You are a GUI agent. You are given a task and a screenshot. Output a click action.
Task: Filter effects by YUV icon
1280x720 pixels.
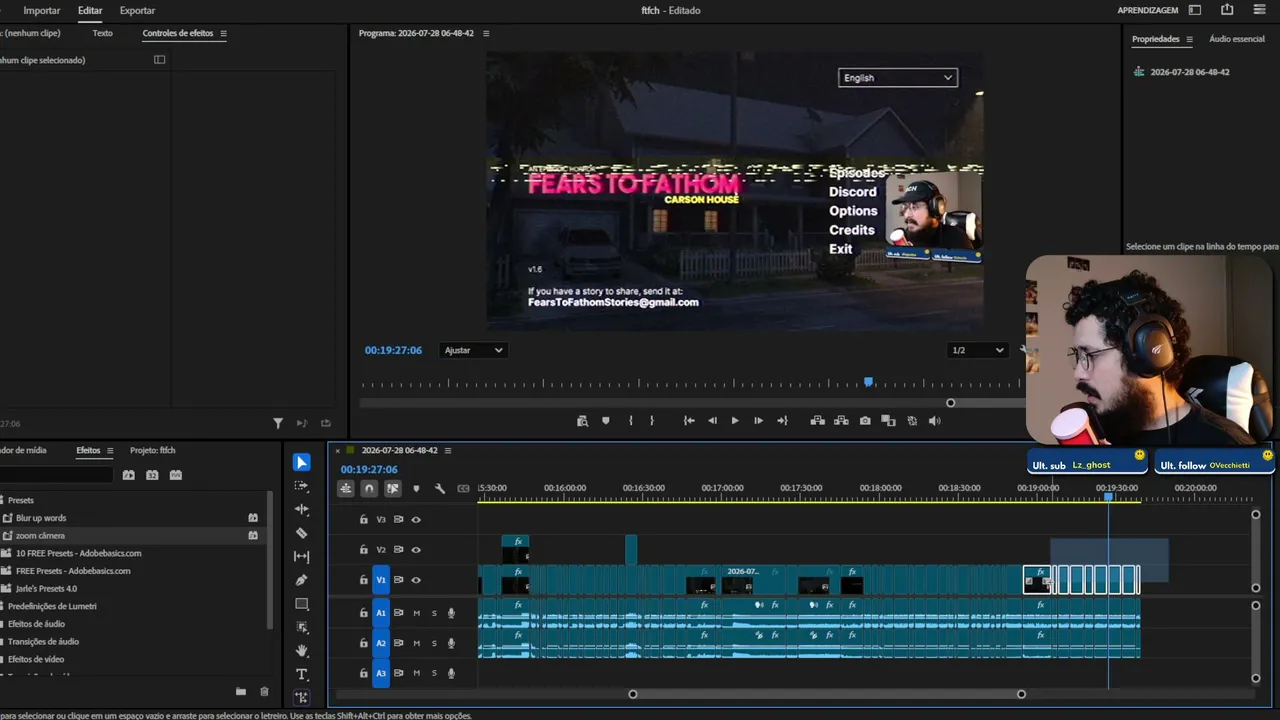tap(176, 475)
